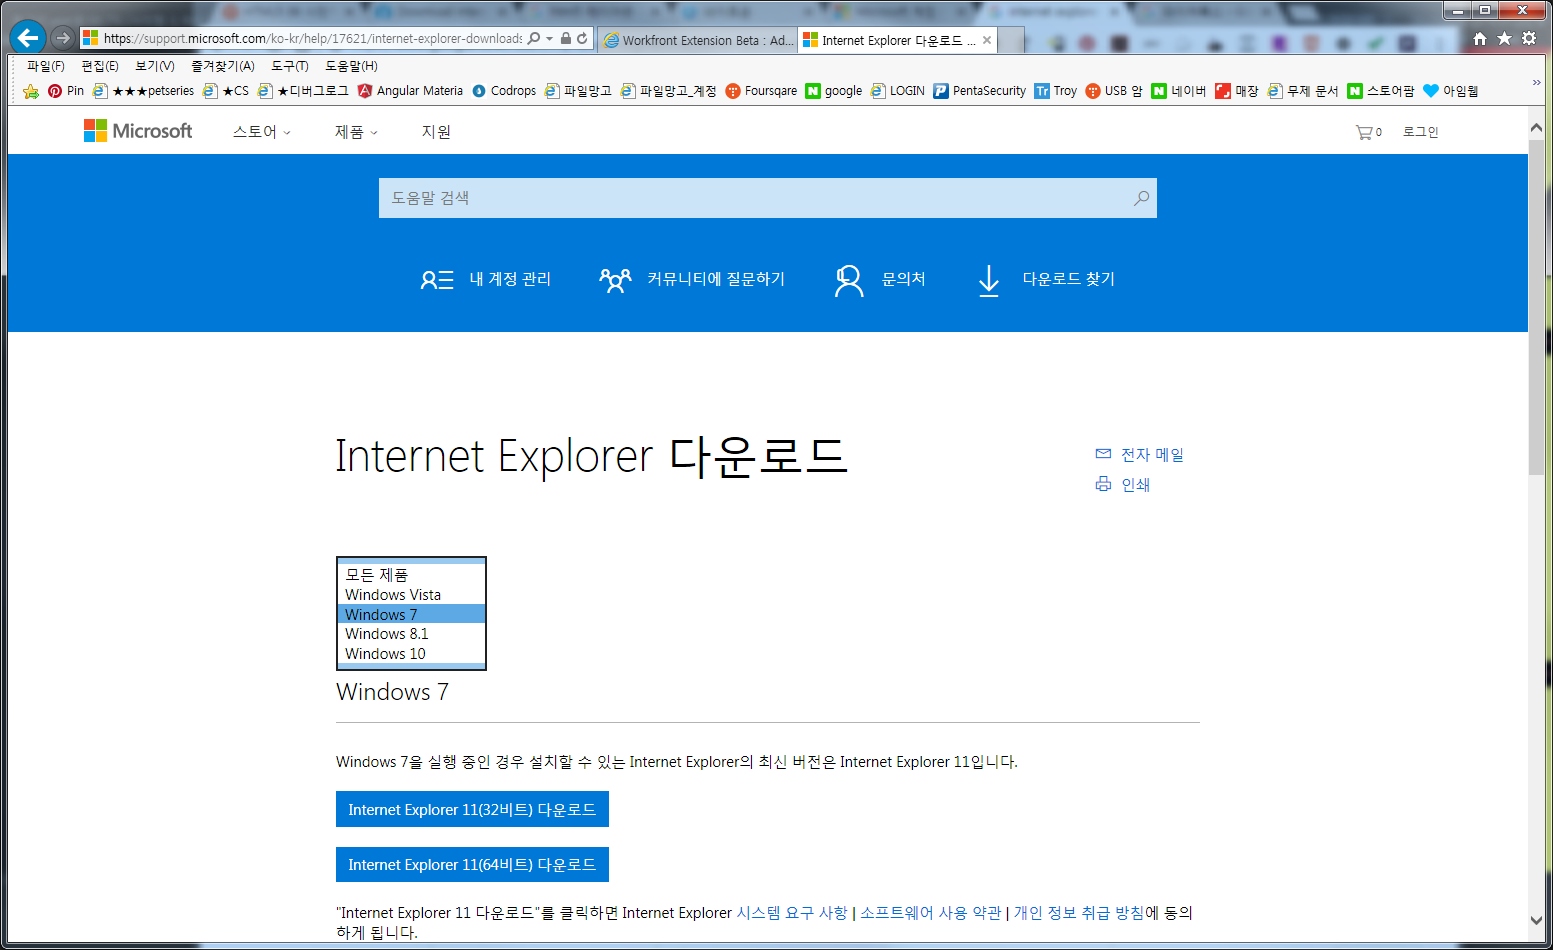Select Windows 10 in the list

coord(411,654)
